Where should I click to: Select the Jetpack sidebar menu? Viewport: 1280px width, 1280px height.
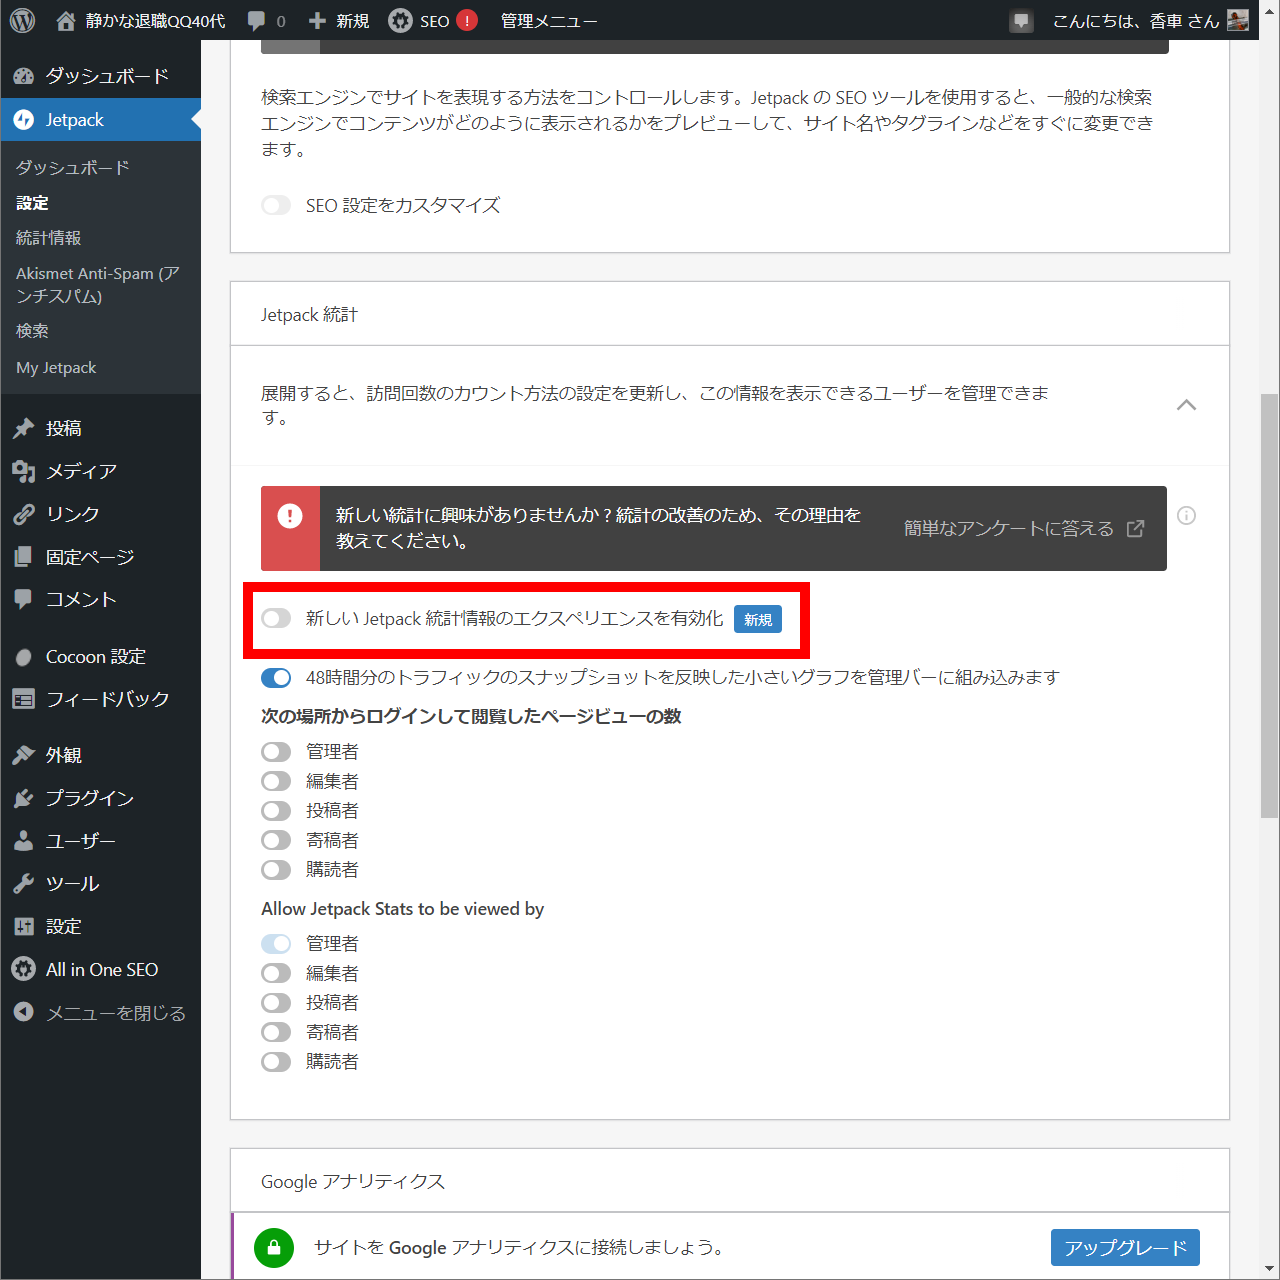point(100,120)
